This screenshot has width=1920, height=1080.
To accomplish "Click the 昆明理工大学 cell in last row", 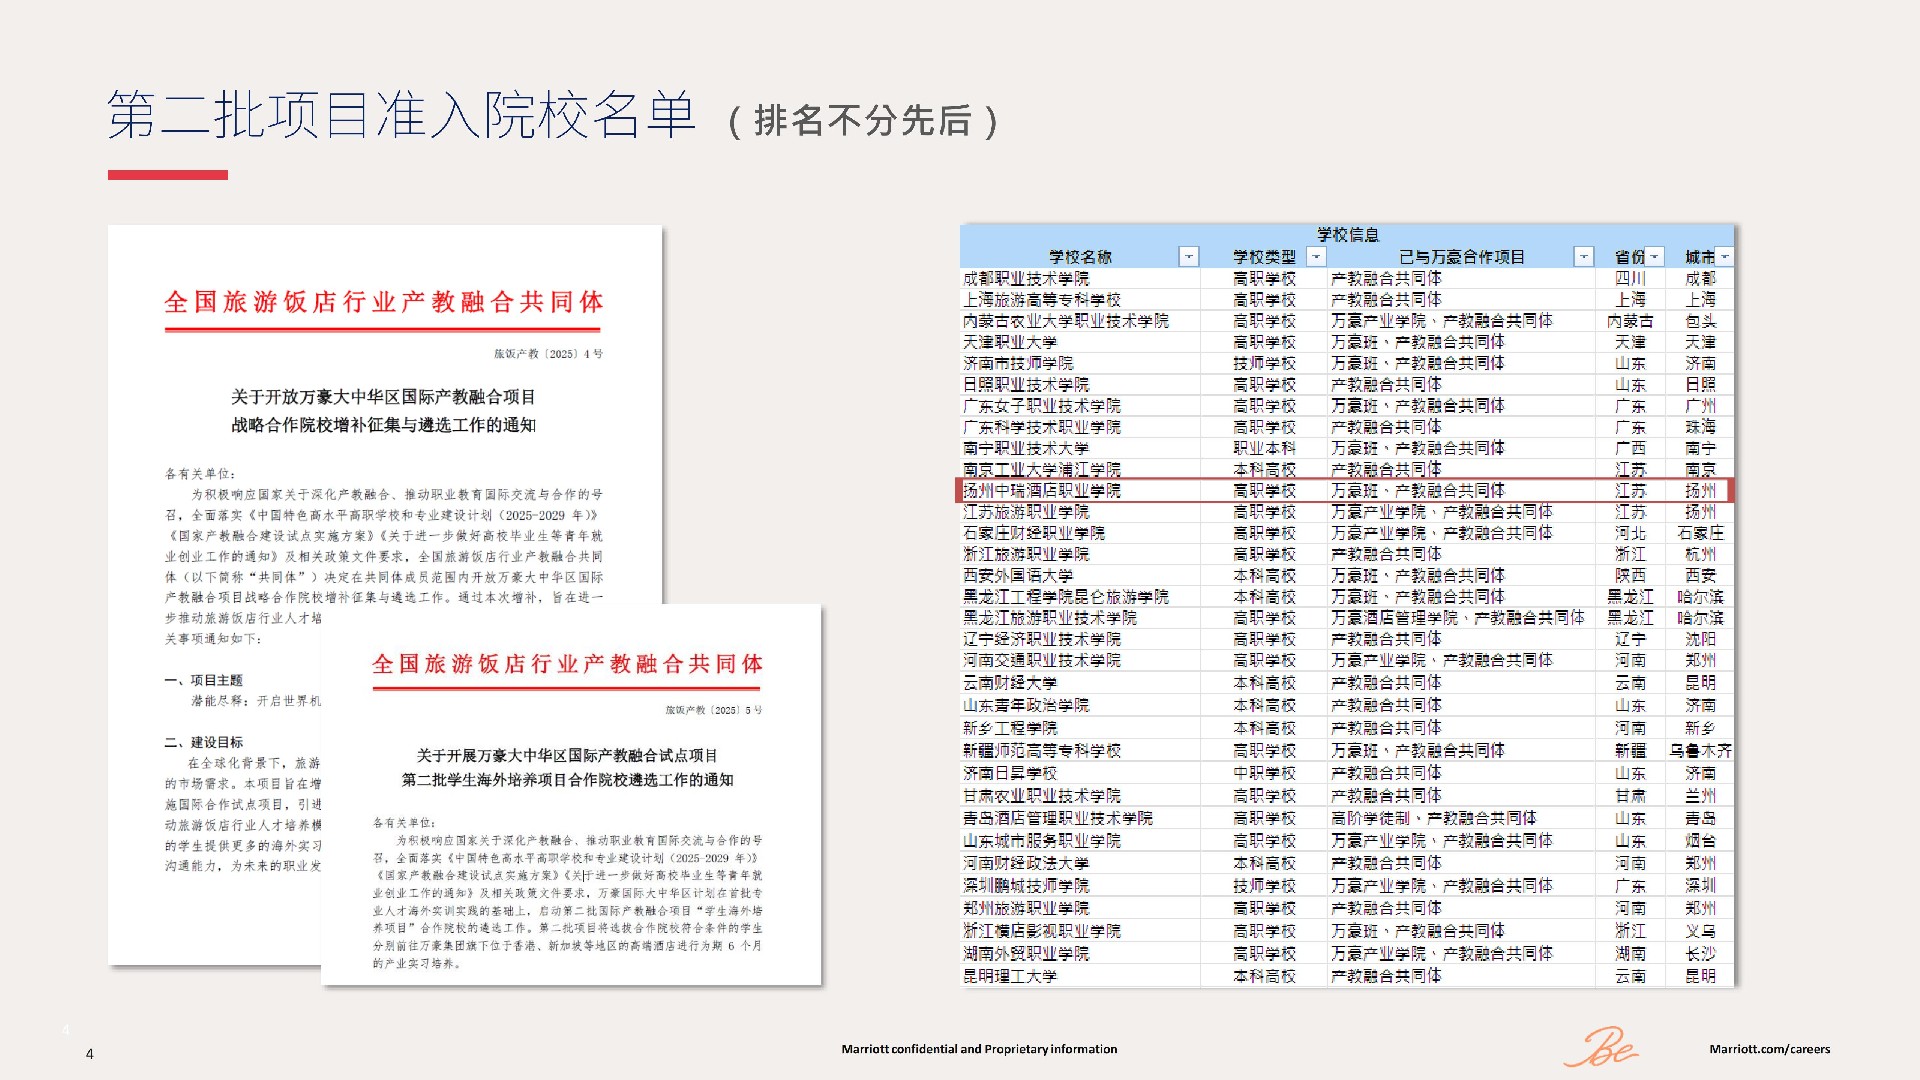I will pos(1010,976).
